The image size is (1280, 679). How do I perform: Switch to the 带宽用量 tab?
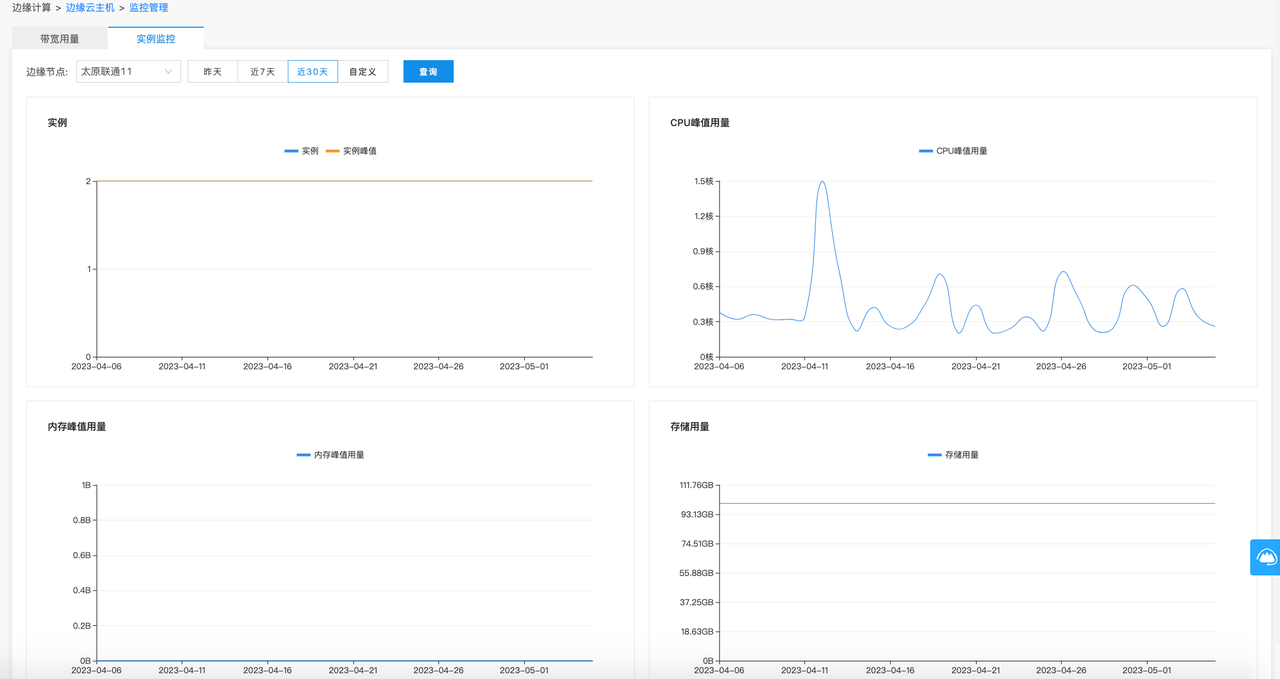(x=60, y=39)
